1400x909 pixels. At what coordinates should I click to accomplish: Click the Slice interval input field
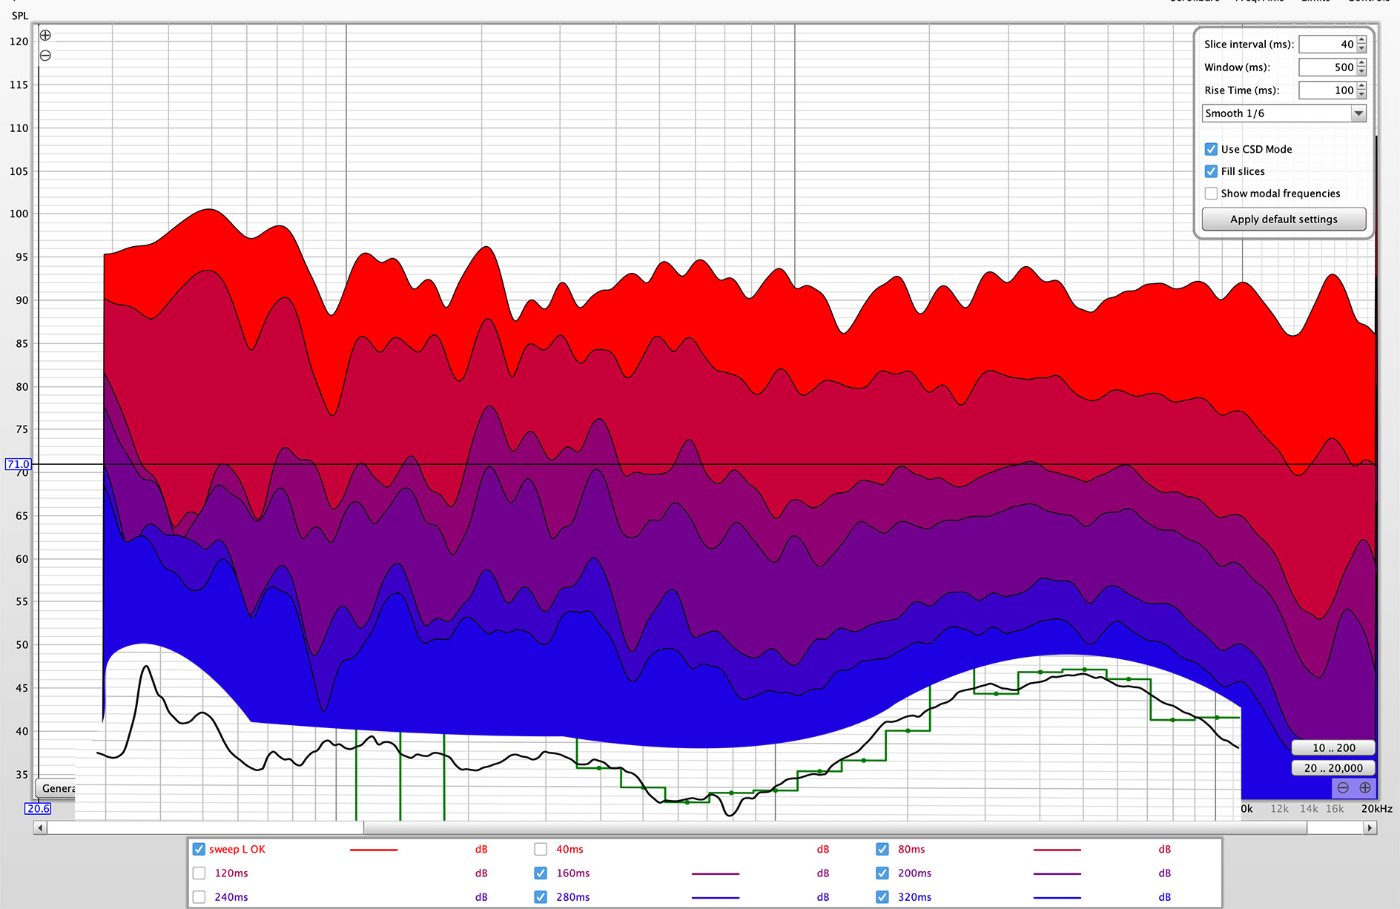click(1326, 44)
